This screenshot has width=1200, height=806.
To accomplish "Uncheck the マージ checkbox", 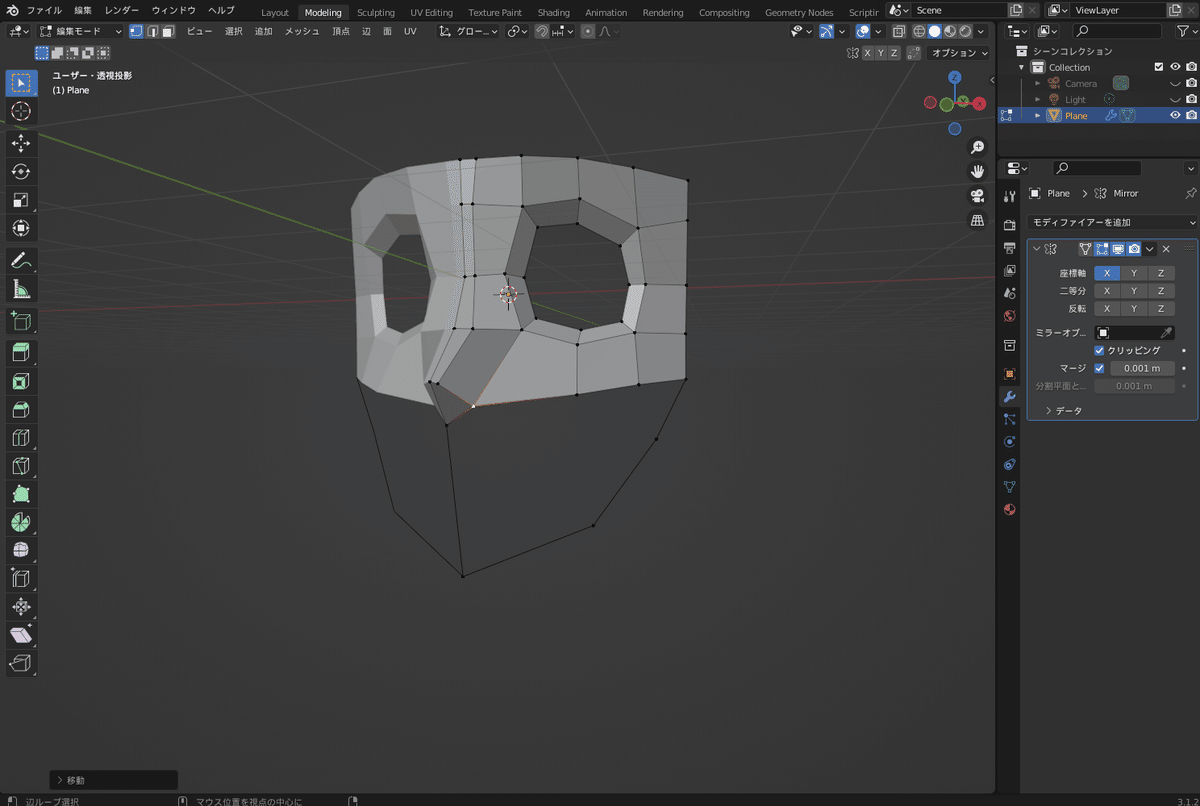I will coord(1100,368).
